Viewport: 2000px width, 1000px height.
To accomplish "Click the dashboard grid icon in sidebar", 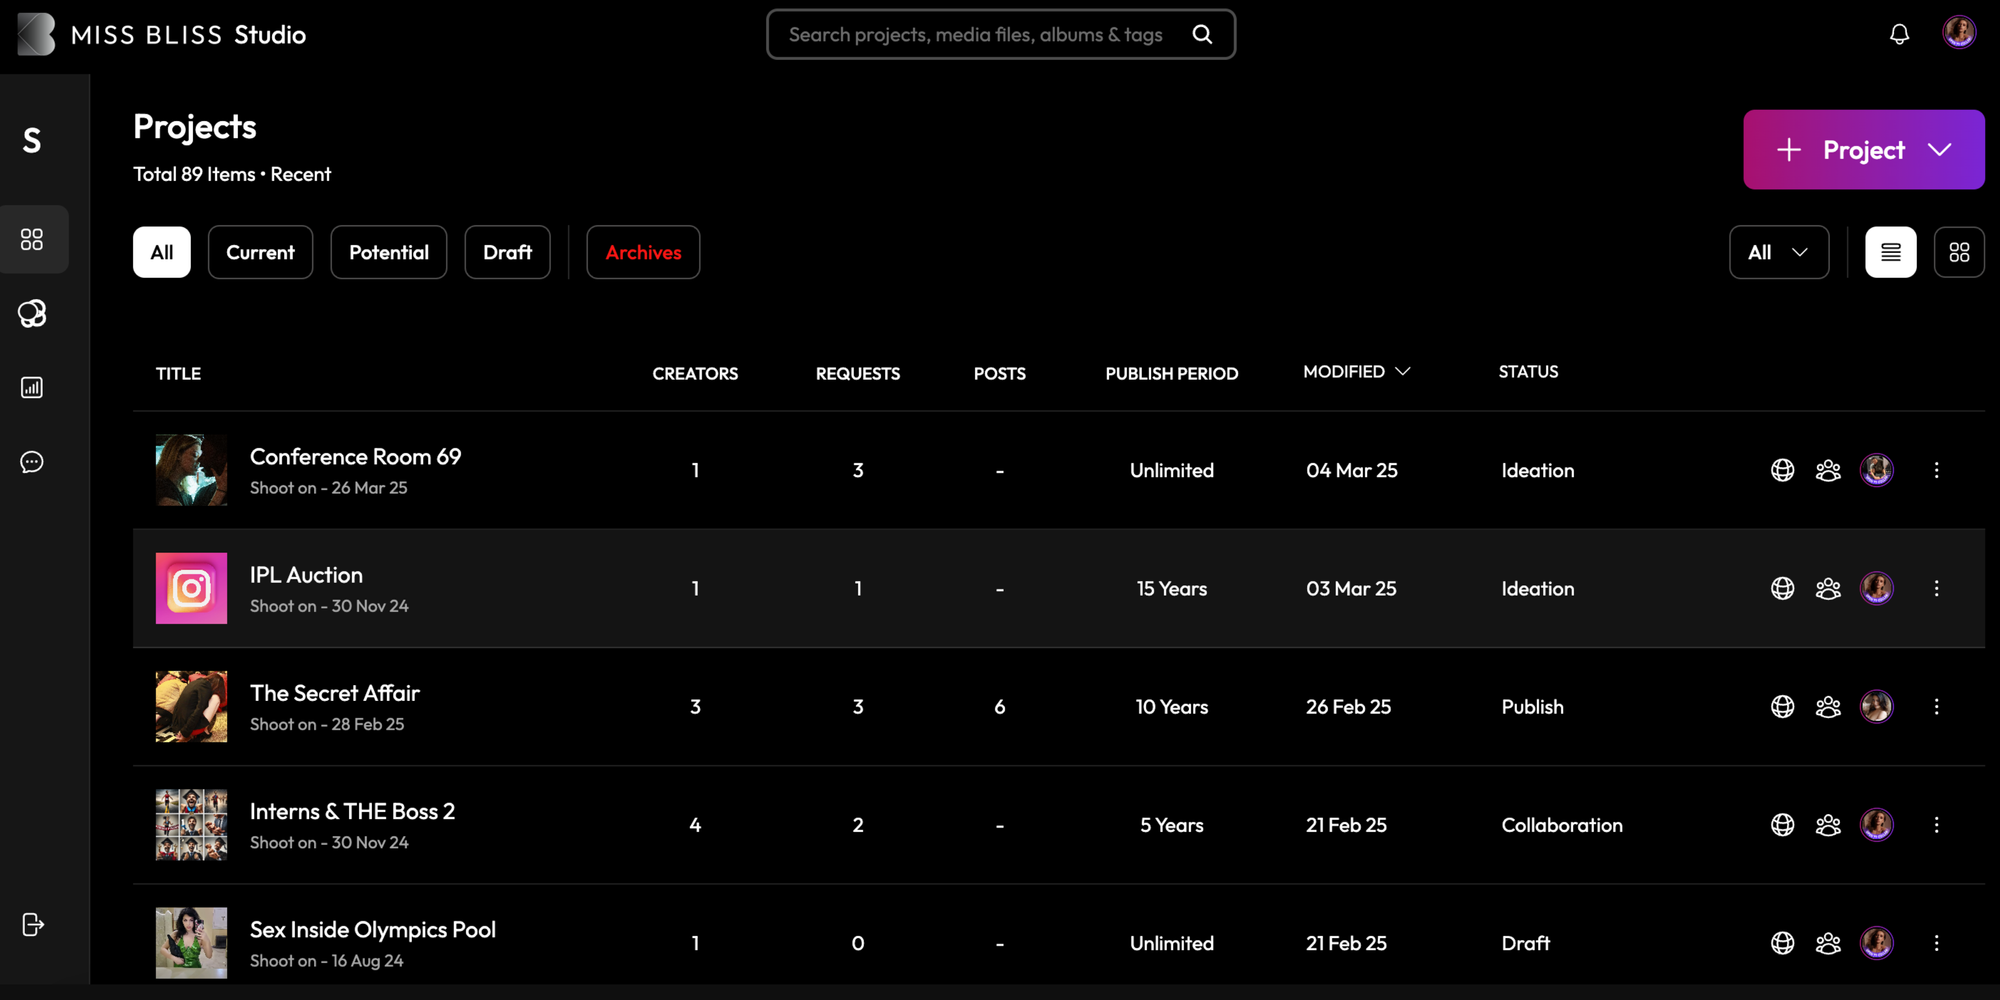I will click(32, 239).
